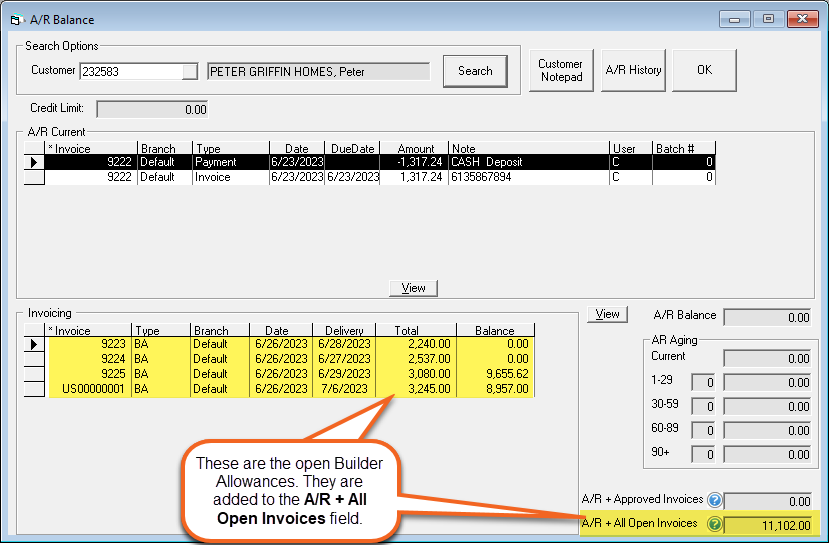Click the A/R Balance value field
This screenshot has height=545, width=829.
click(767, 317)
